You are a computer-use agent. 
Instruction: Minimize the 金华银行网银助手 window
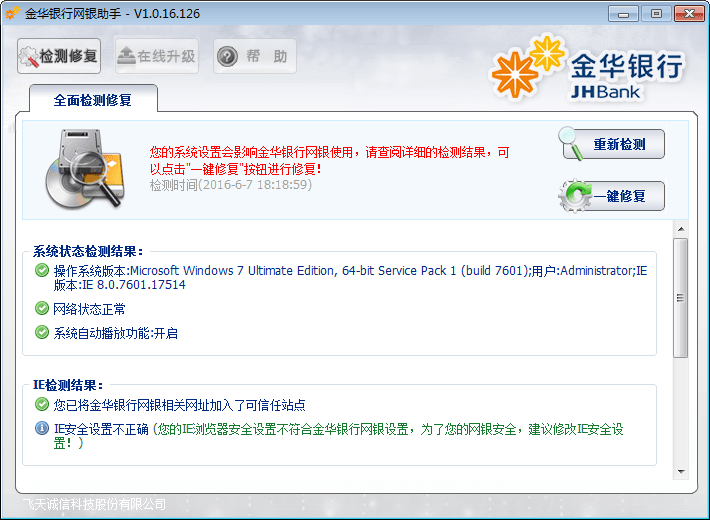click(x=623, y=14)
